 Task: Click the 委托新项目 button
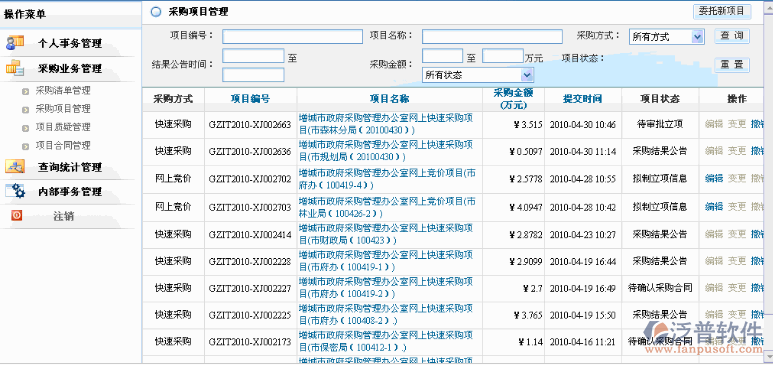pos(722,11)
